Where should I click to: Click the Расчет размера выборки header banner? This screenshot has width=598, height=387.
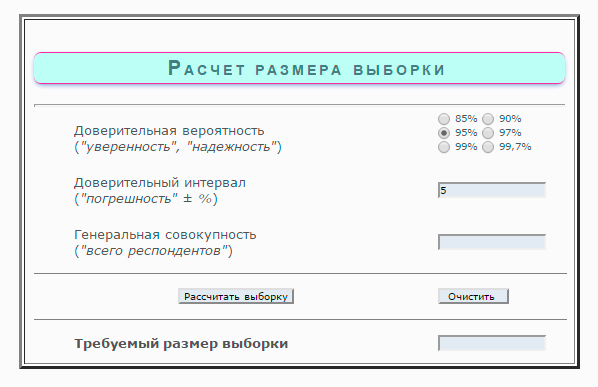[x=299, y=68]
